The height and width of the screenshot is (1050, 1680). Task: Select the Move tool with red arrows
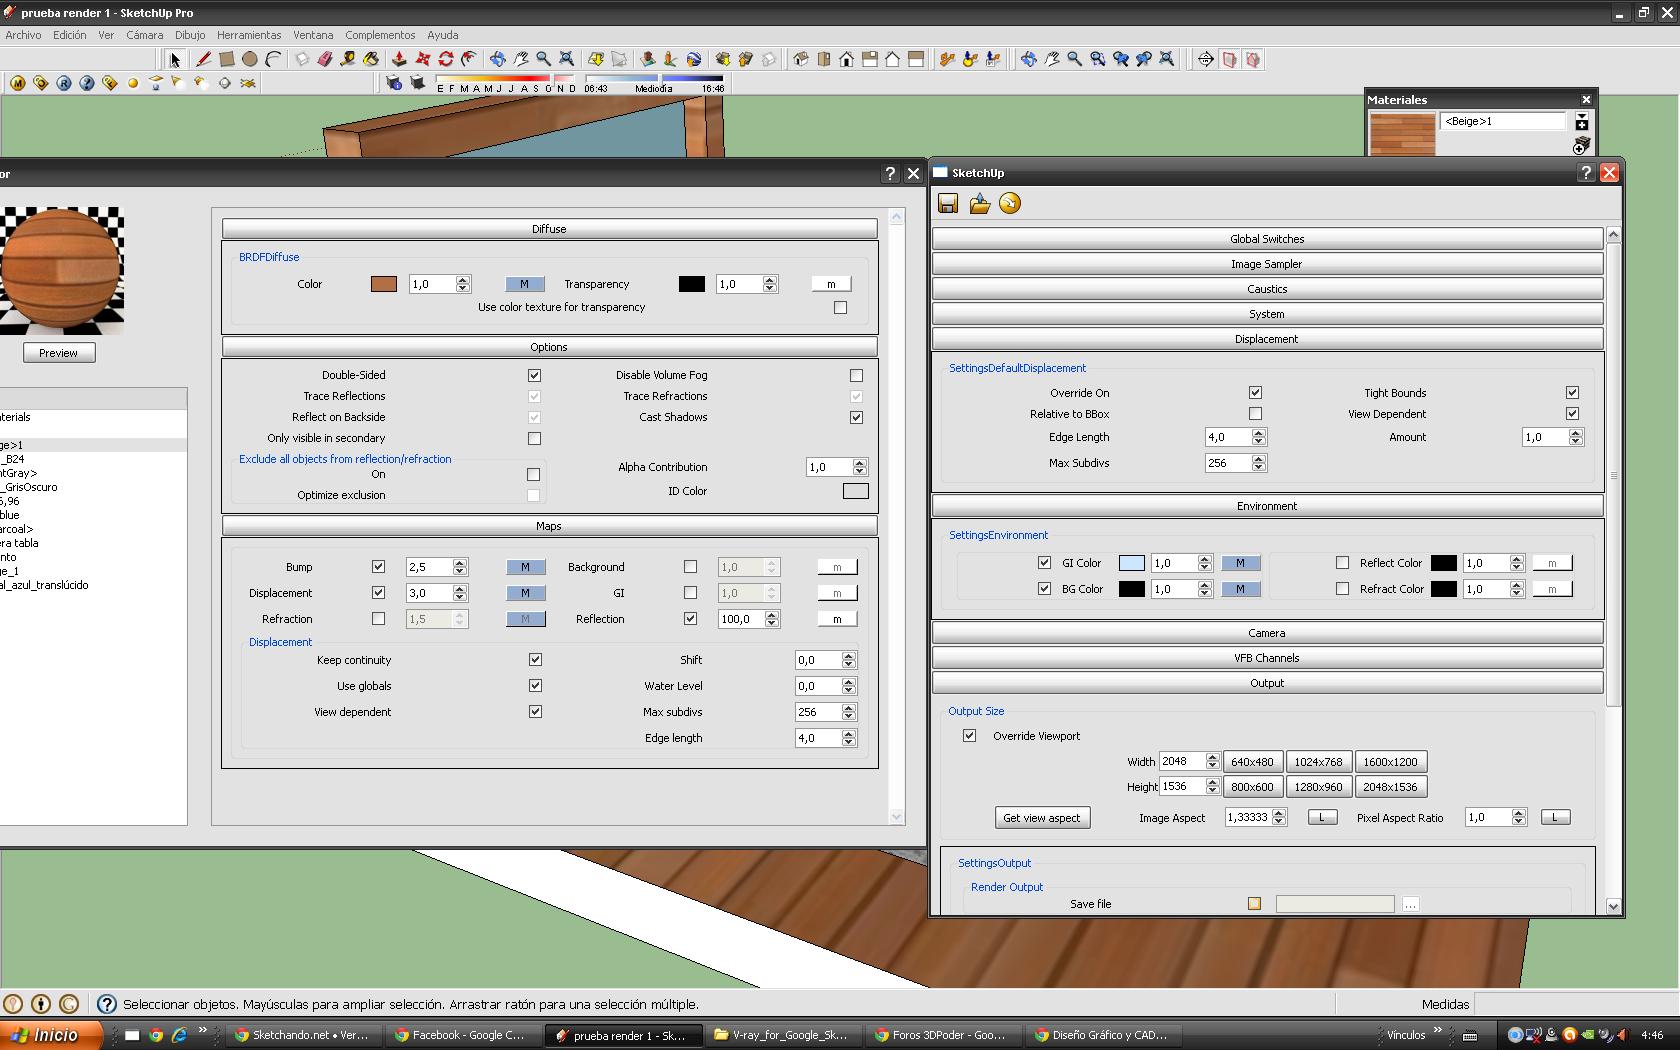pos(423,59)
